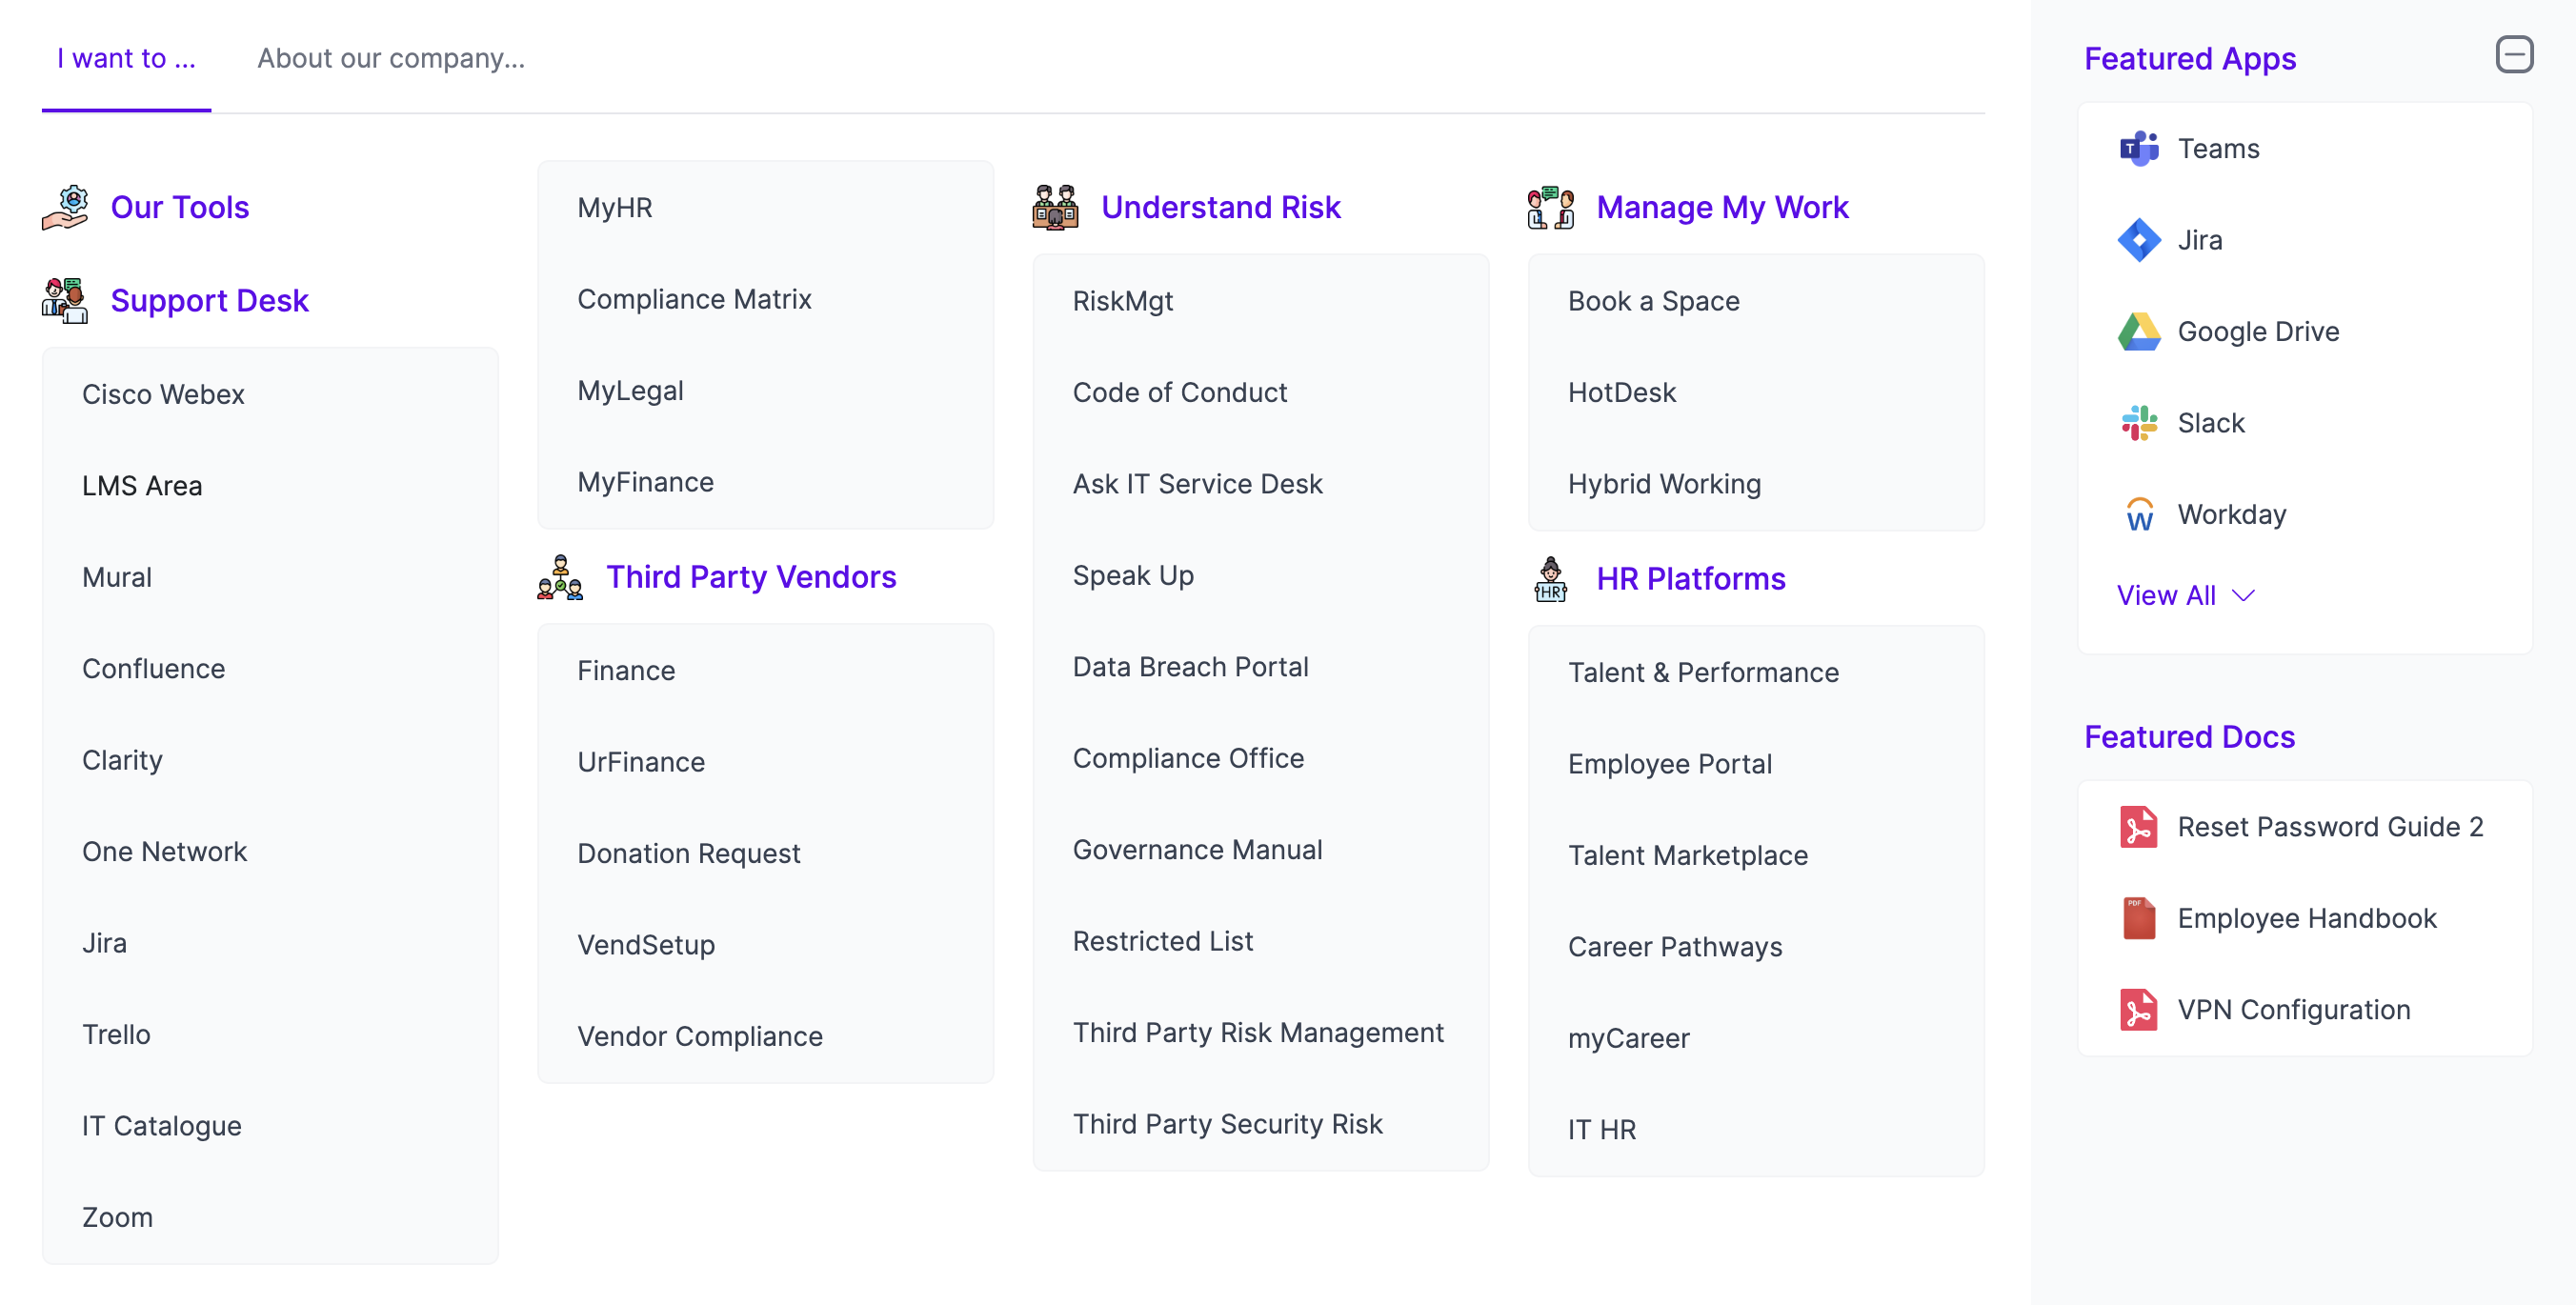Open the Support Desk heading link
The image size is (2576, 1305).
210,301
